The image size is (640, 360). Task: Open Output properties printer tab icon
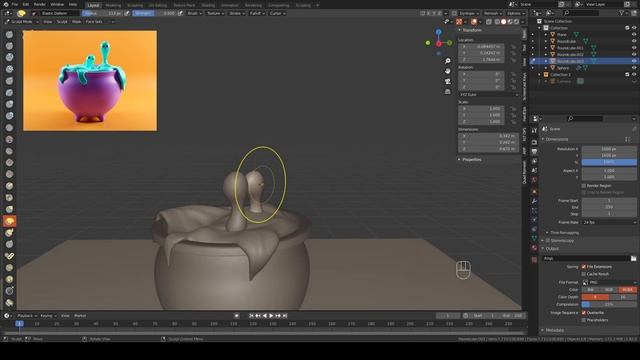point(534,151)
